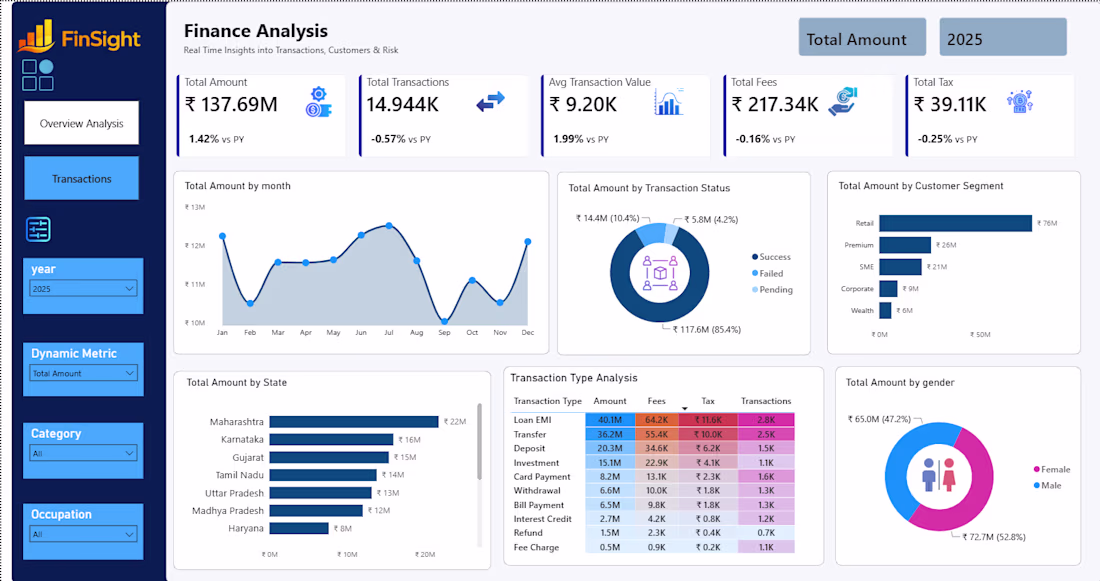Click the 40.1M Loan EMI amount cell
Screen dimensions: 1100x581
(x=610, y=420)
